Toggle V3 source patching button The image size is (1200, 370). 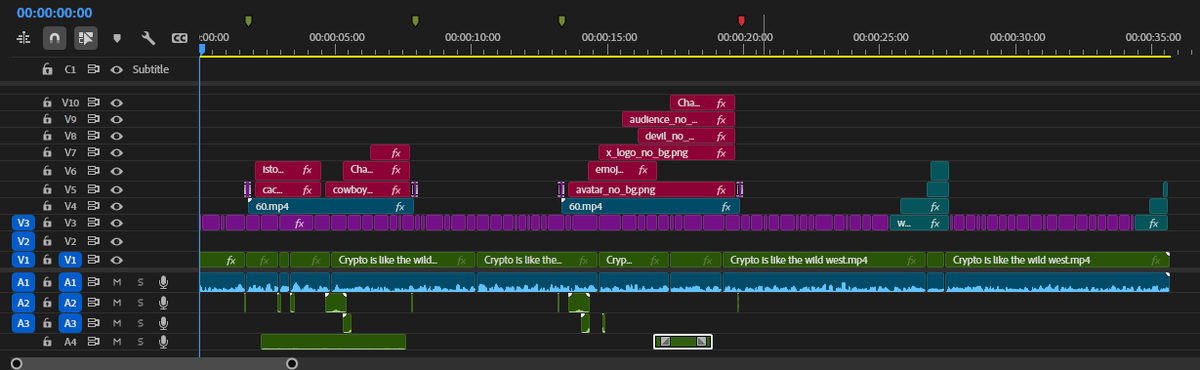(23, 223)
